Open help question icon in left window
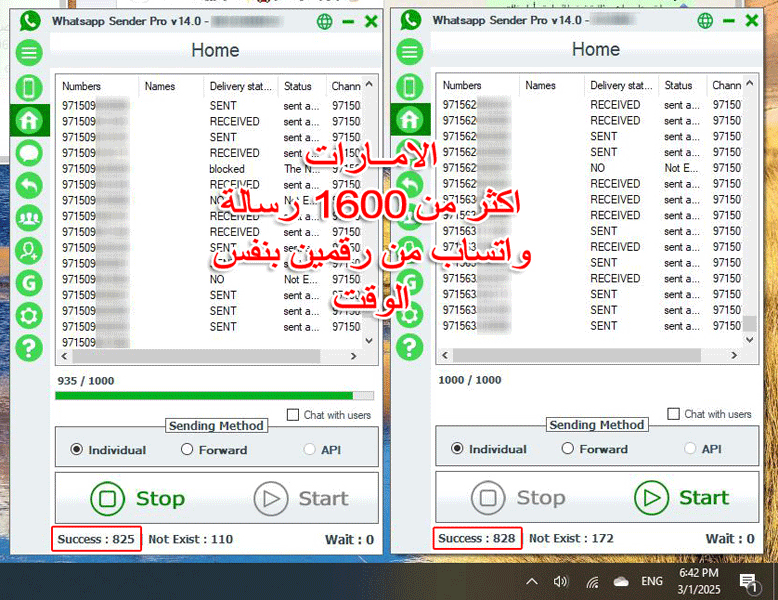This screenshot has height=600, width=778. click(x=29, y=348)
